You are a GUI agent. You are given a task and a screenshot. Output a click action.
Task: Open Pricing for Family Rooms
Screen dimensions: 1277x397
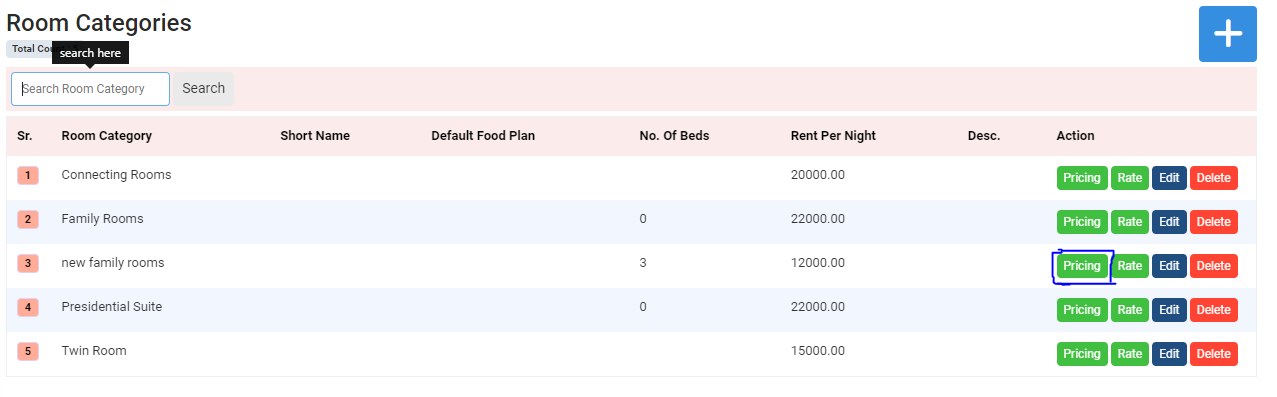tap(1082, 222)
